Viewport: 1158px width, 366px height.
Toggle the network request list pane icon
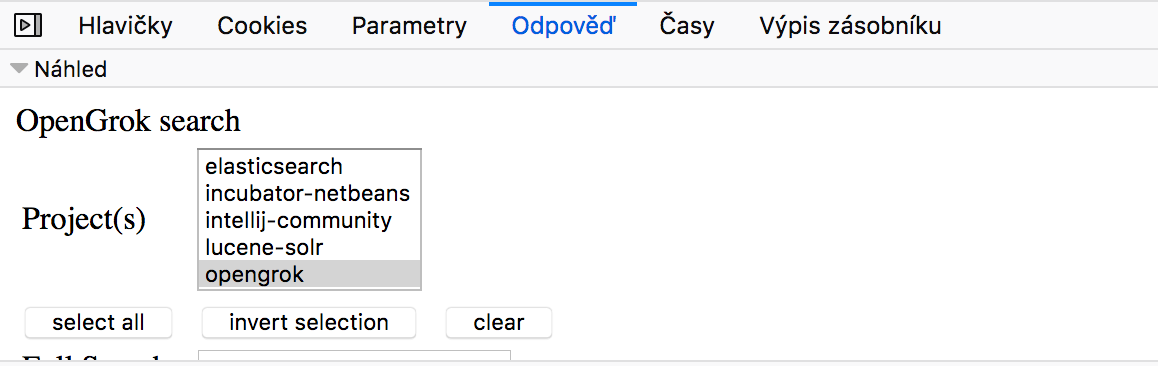[28, 27]
